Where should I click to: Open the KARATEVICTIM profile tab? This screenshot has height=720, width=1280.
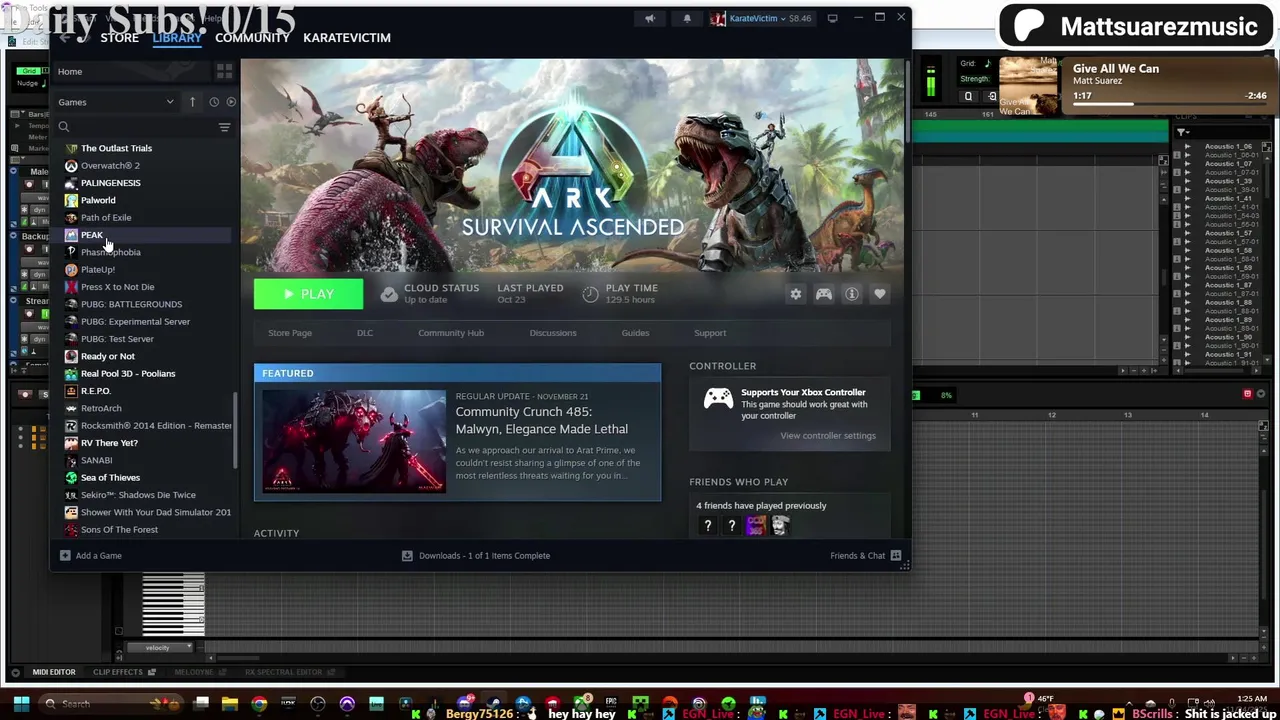point(347,38)
